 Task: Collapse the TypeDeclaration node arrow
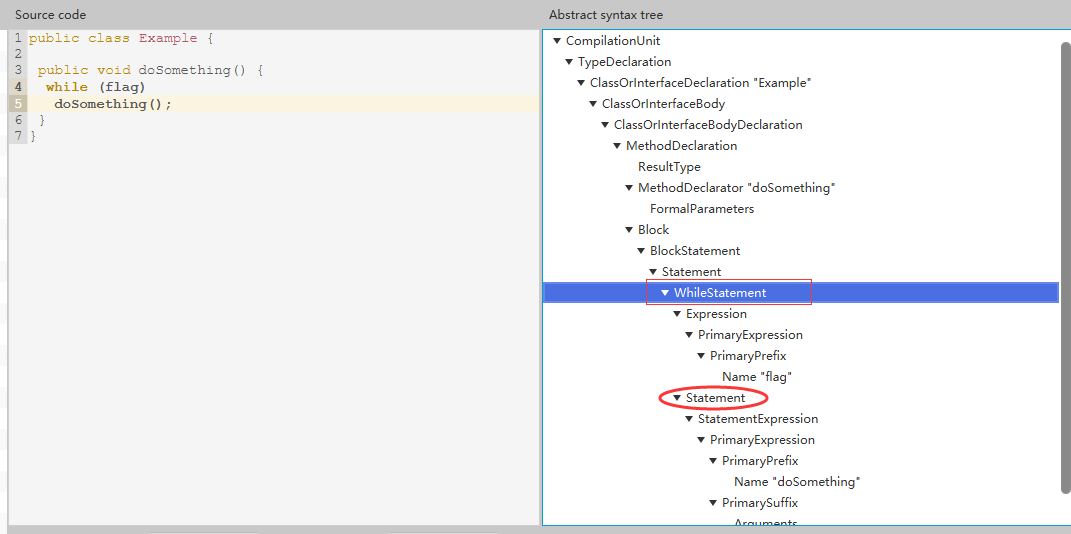click(x=568, y=62)
